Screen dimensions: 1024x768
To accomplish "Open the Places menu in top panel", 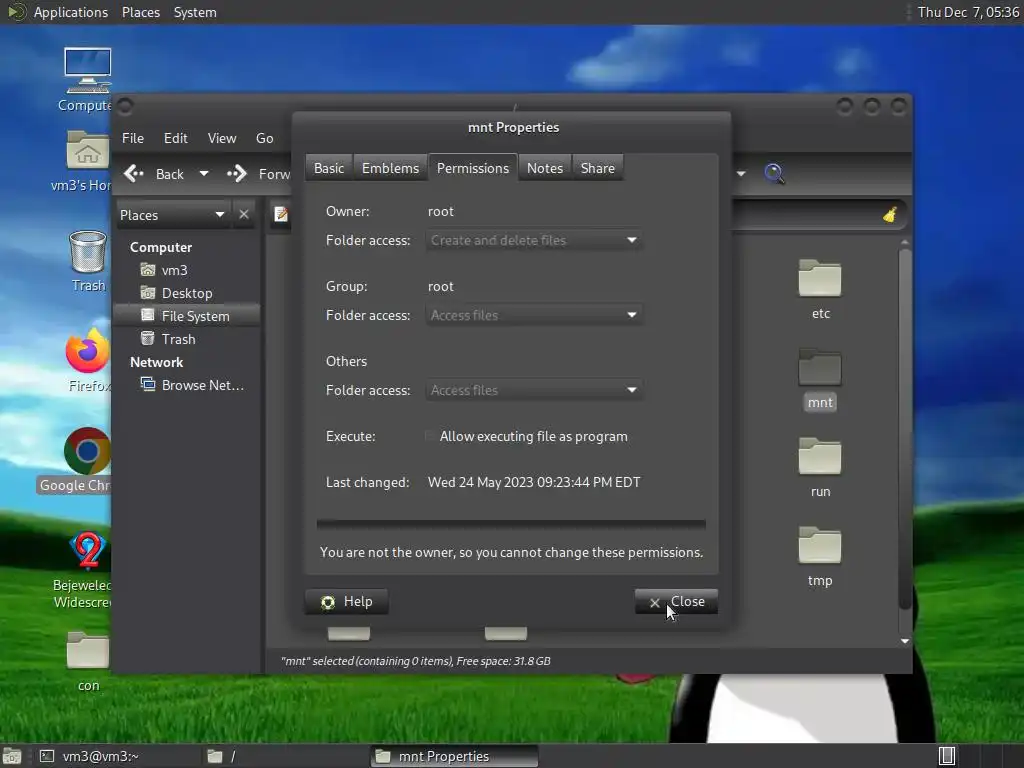I will click(141, 12).
